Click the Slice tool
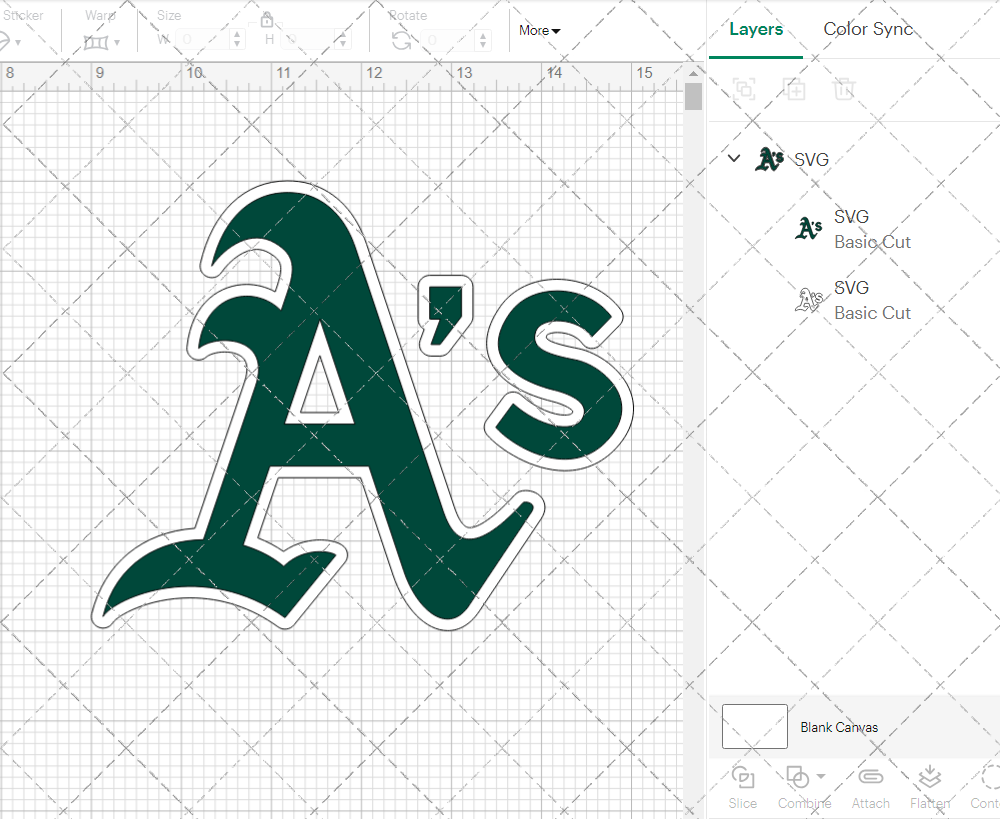This screenshot has width=1000, height=819. coord(743,788)
